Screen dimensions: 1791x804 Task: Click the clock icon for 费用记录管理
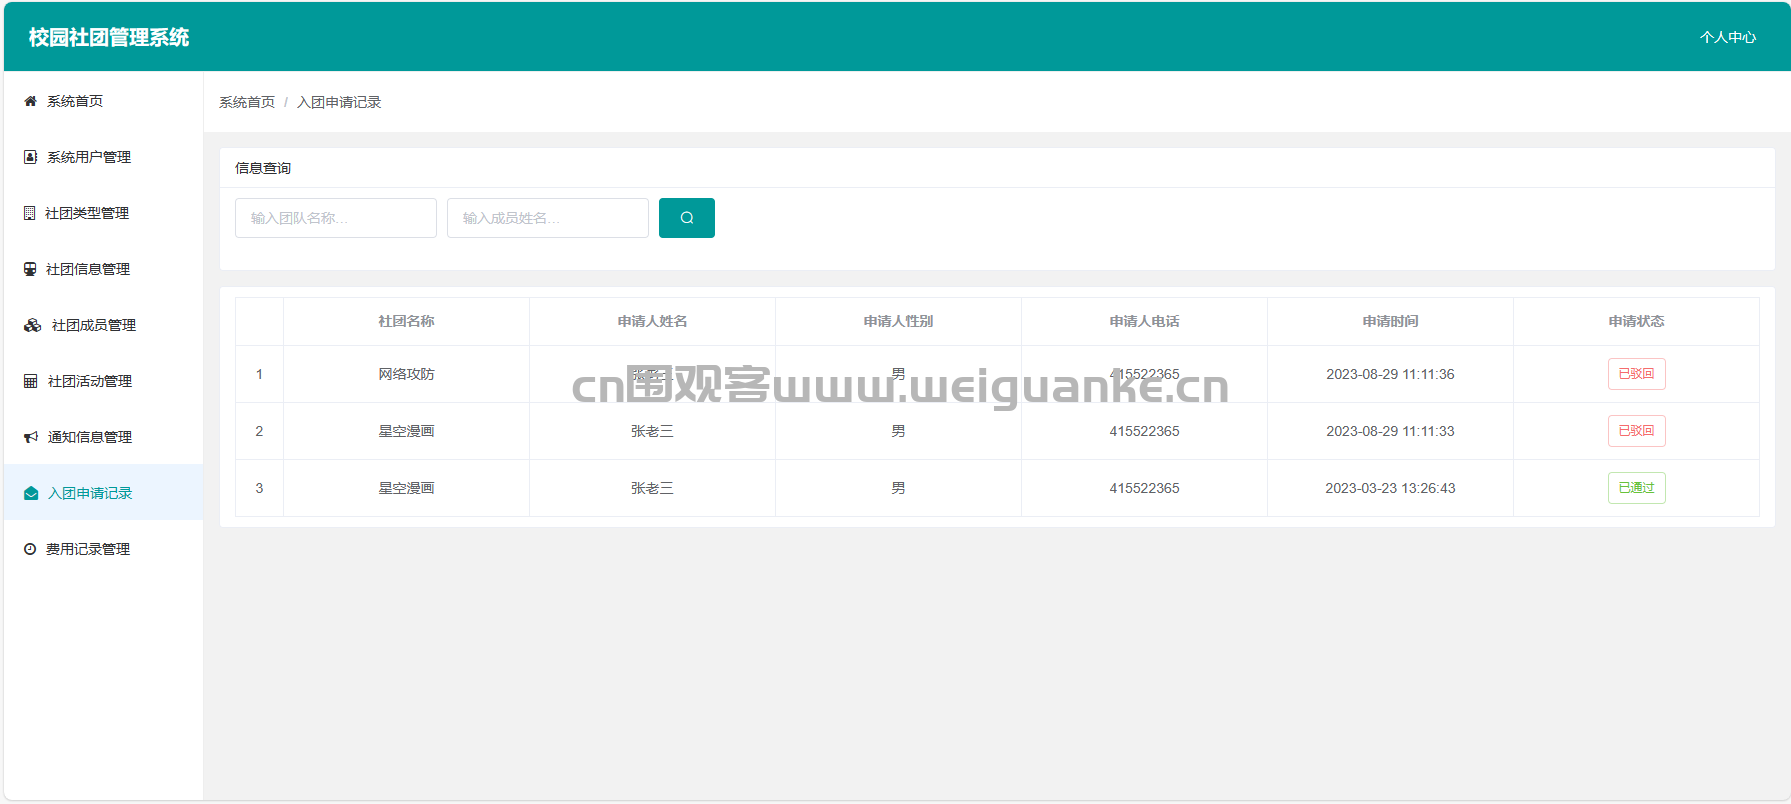[30, 549]
